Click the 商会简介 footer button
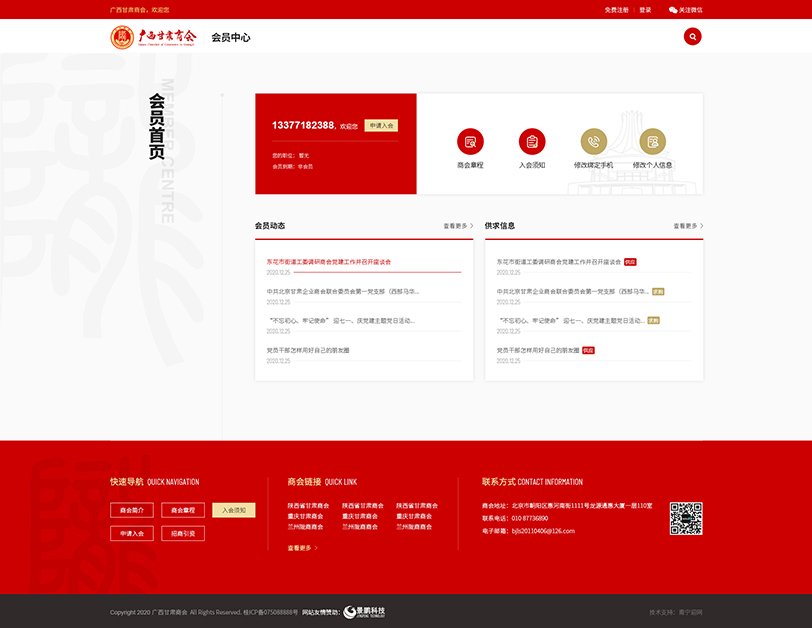 click(x=132, y=510)
